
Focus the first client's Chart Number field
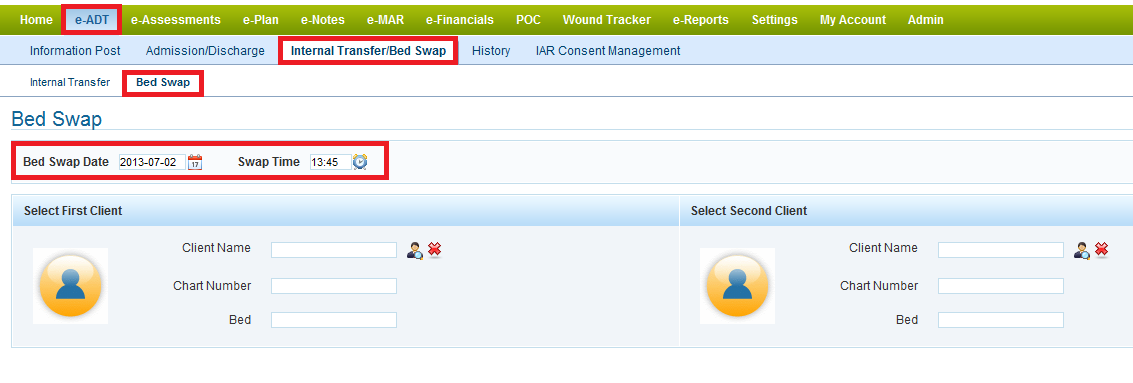334,286
